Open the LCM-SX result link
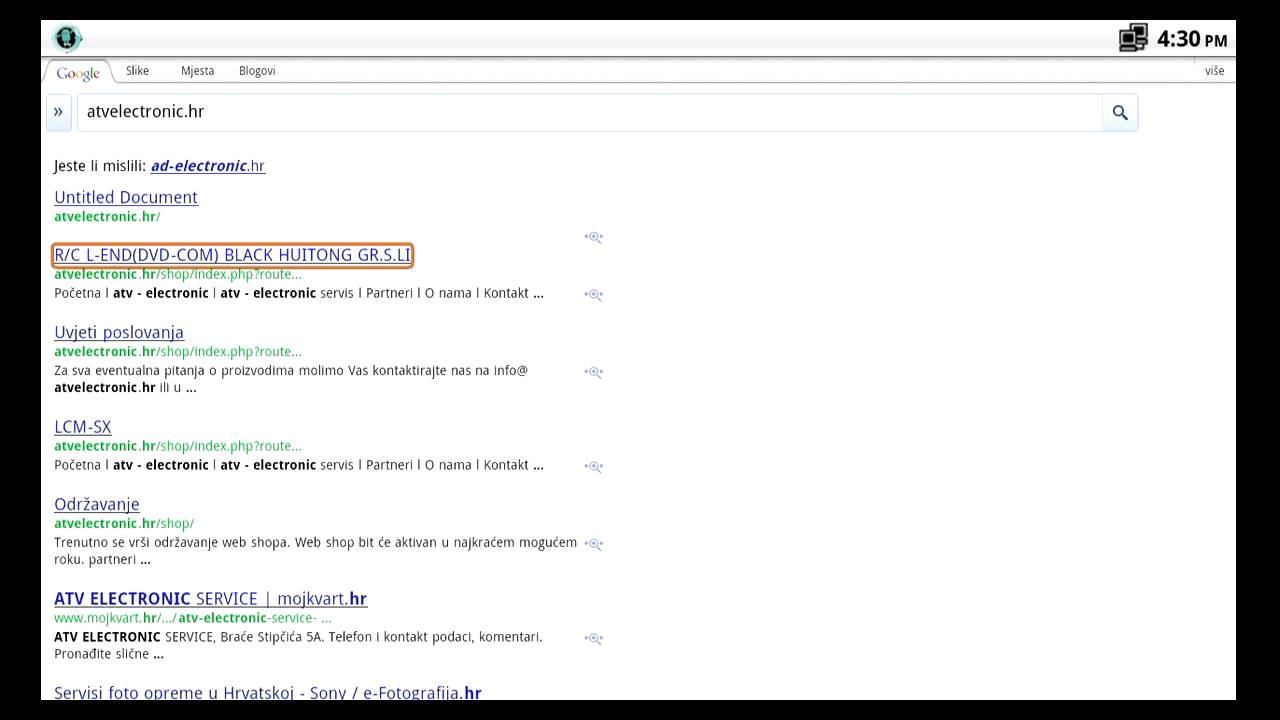The width and height of the screenshot is (1280, 720). click(x=83, y=427)
